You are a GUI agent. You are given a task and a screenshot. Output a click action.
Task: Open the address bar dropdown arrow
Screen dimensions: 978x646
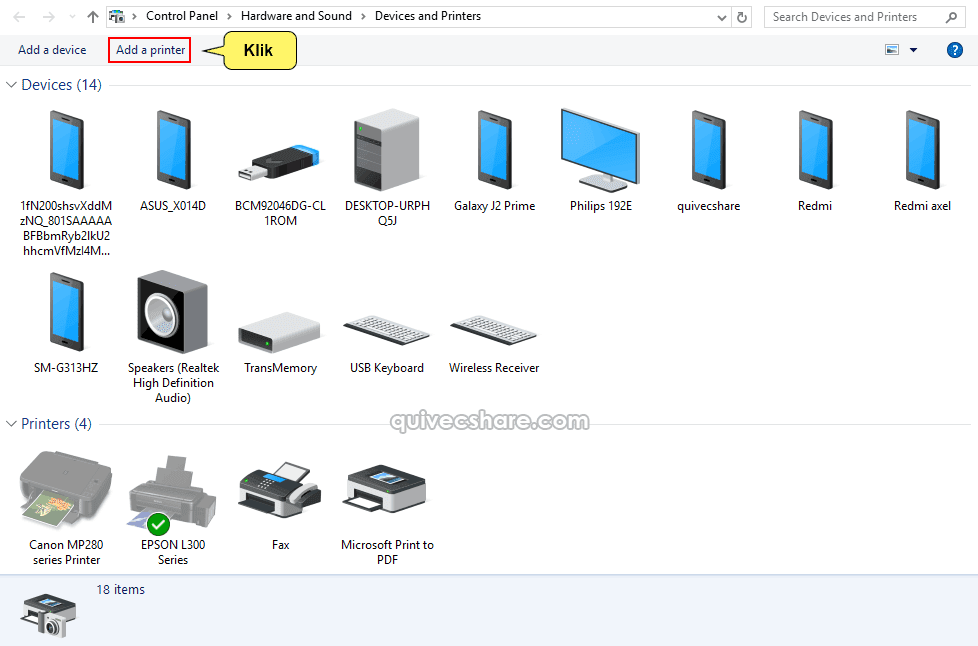[x=722, y=16]
